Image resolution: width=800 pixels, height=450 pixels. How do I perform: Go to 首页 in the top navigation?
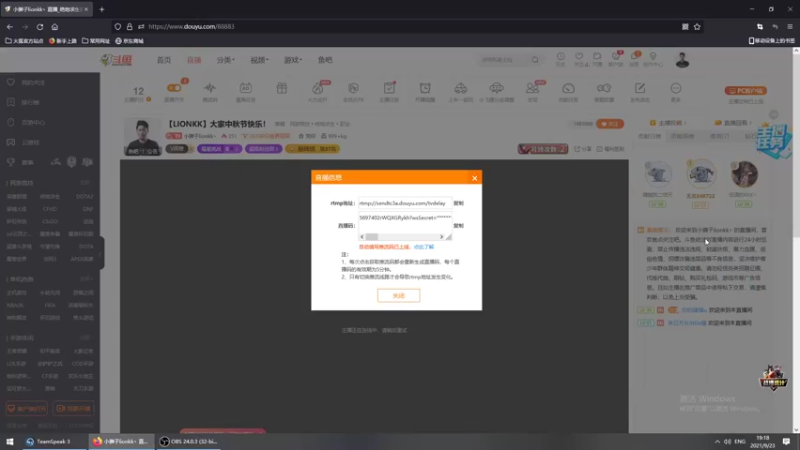[x=164, y=60]
